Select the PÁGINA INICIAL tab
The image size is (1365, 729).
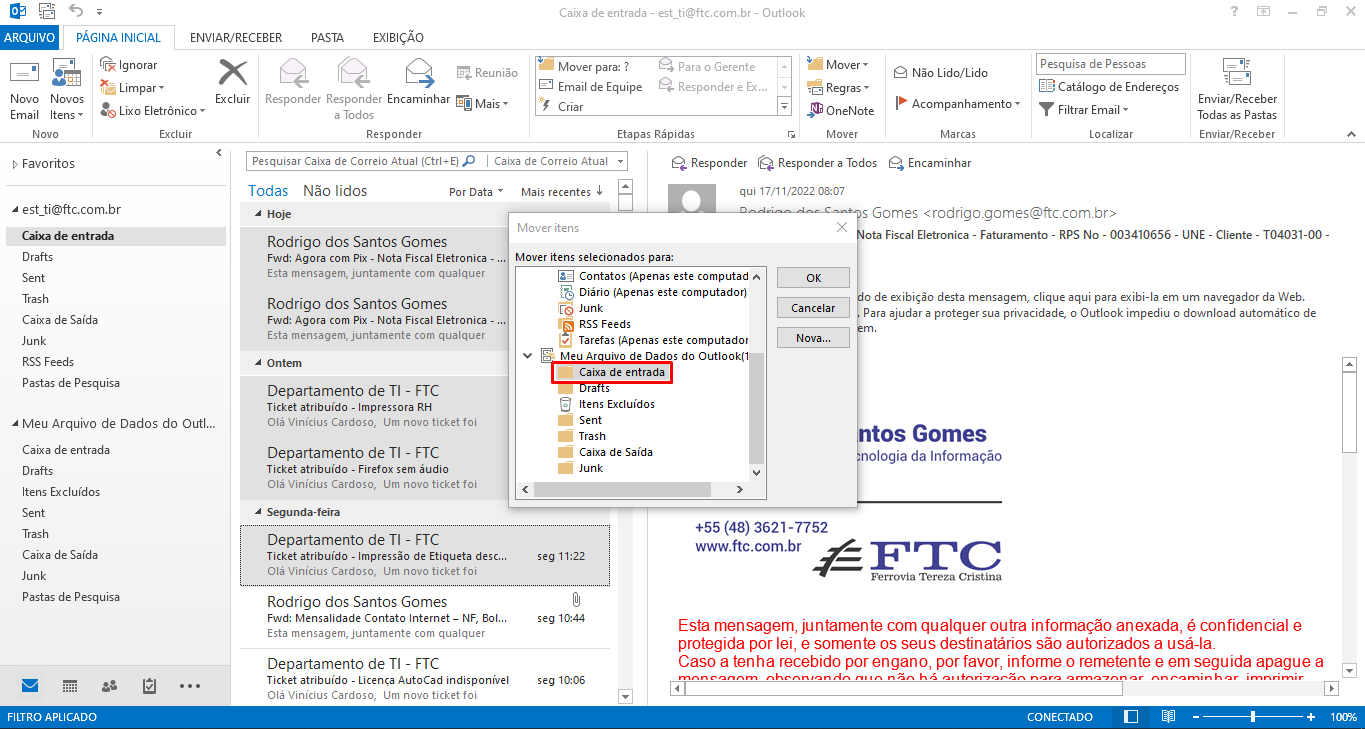[x=118, y=38]
